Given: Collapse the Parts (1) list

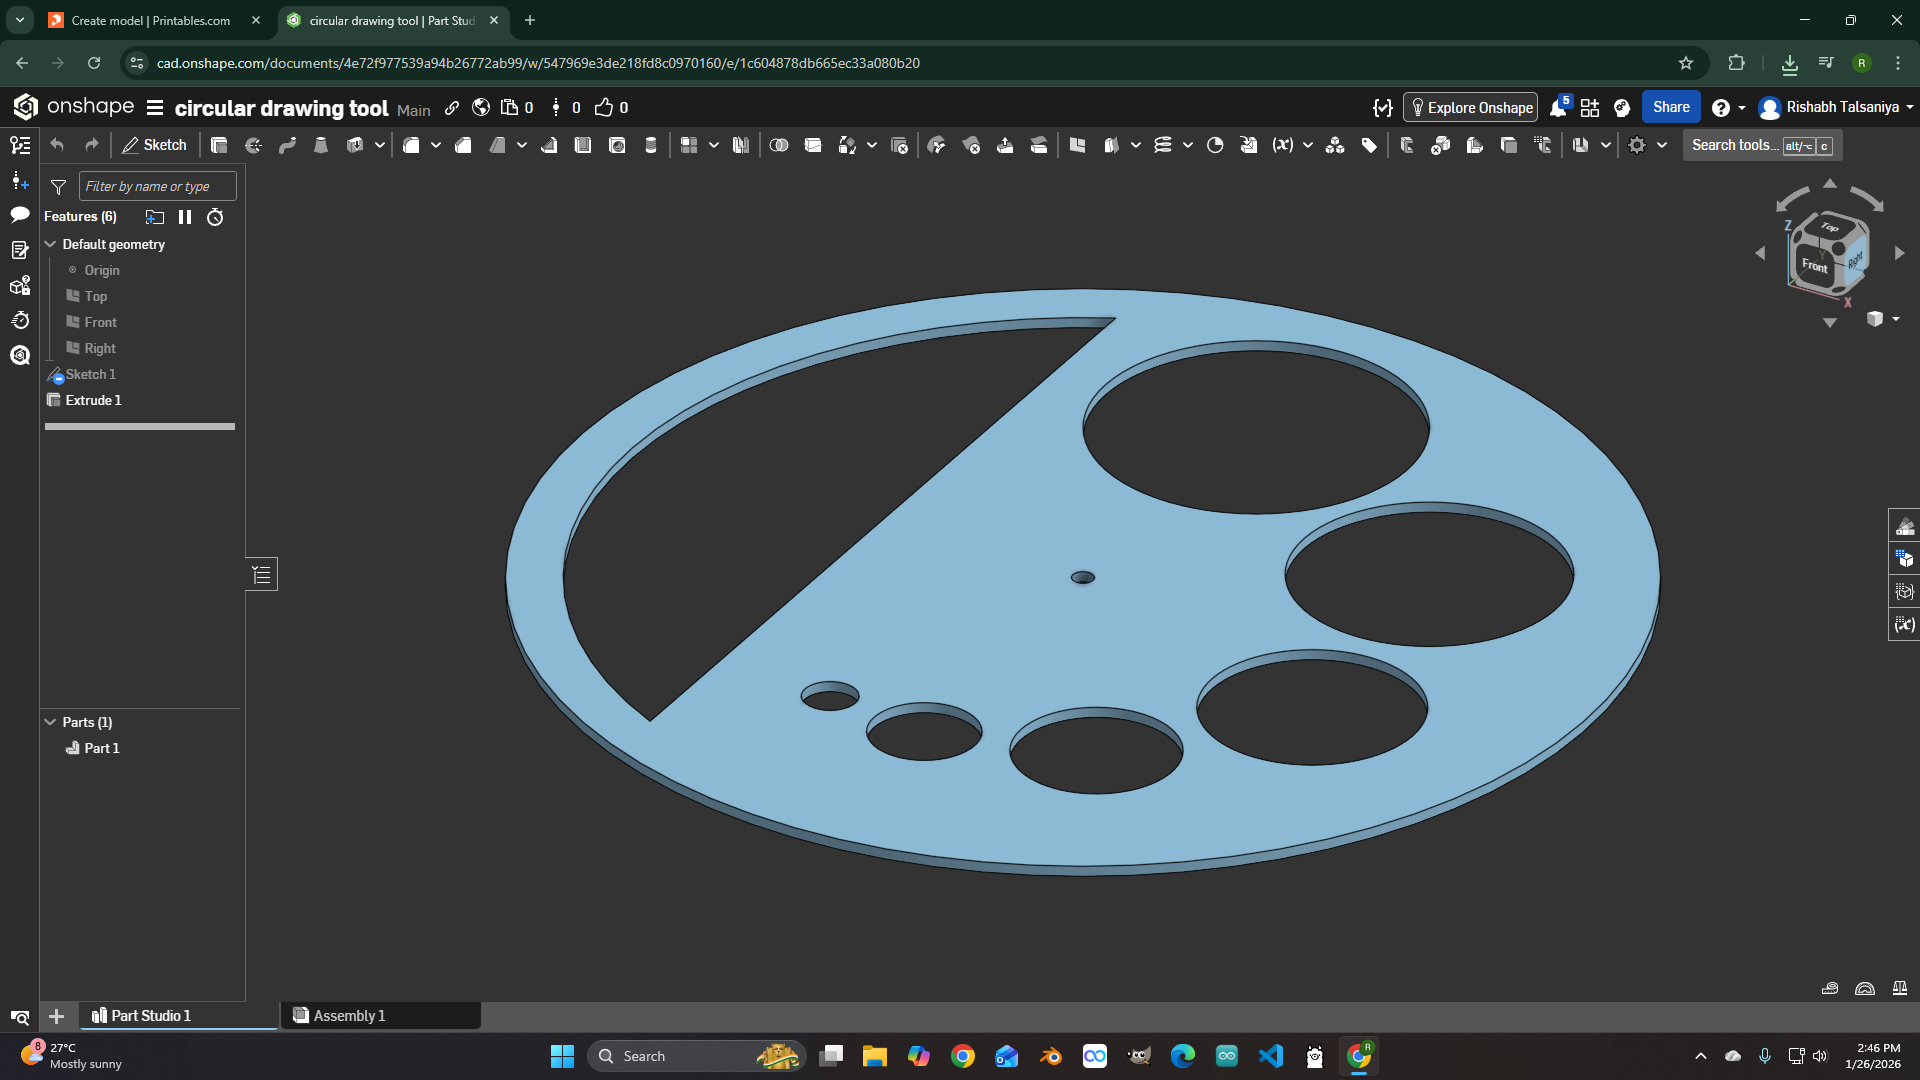Looking at the screenshot, I should pyautogui.click(x=50, y=722).
